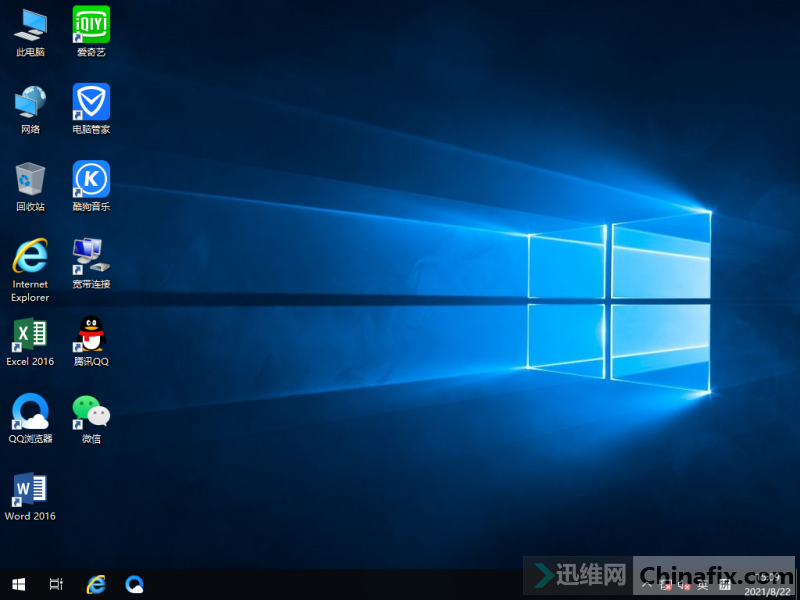Open the taskbar clock showing 2021/8/22
The image size is (800, 600).
pyautogui.click(x=767, y=585)
